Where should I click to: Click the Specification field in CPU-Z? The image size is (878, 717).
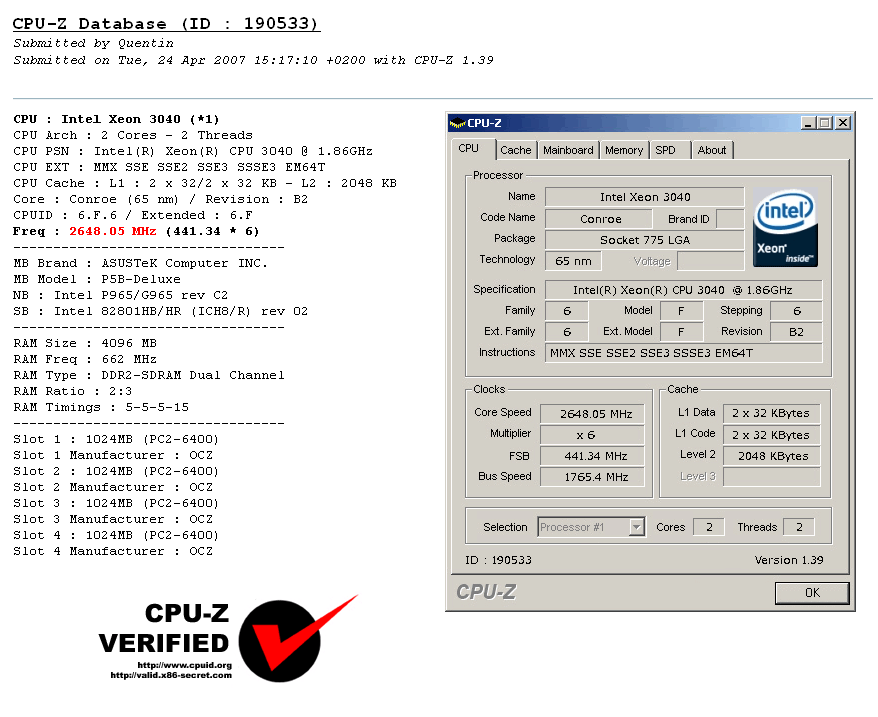pos(684,290)
